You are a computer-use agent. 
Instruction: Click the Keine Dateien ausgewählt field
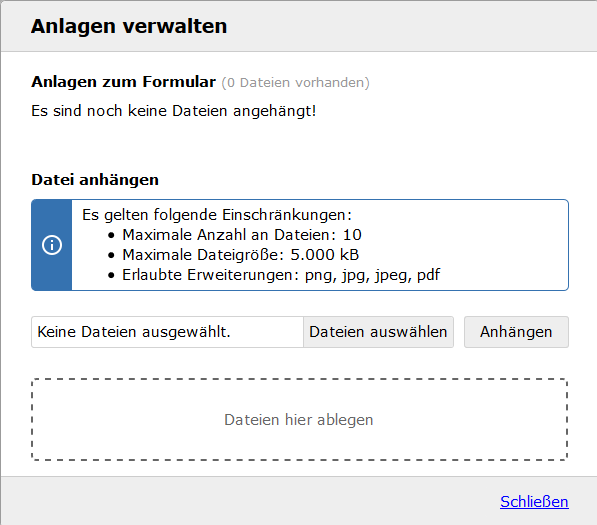coord(168,332)
